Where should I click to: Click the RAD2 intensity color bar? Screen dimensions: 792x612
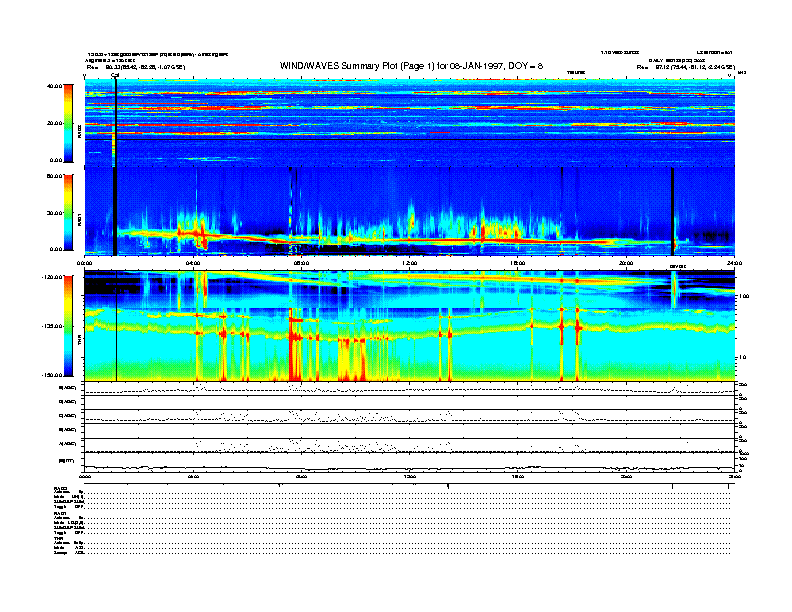tap(68, 123)
